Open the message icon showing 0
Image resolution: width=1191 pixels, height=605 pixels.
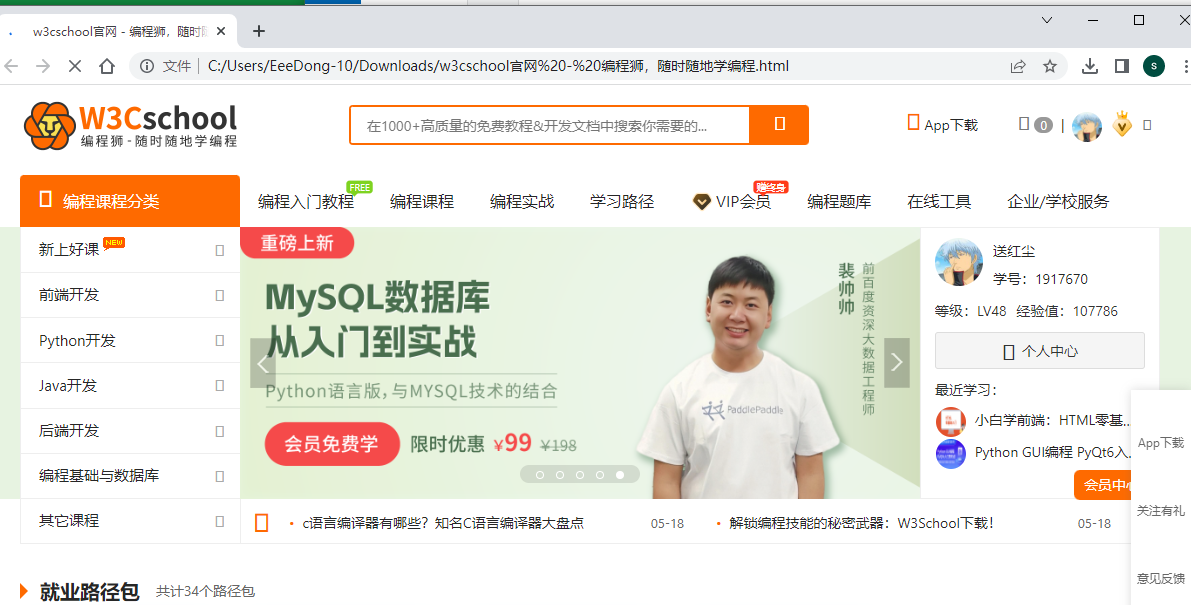pyautogui.click(x=1035, y=124)
